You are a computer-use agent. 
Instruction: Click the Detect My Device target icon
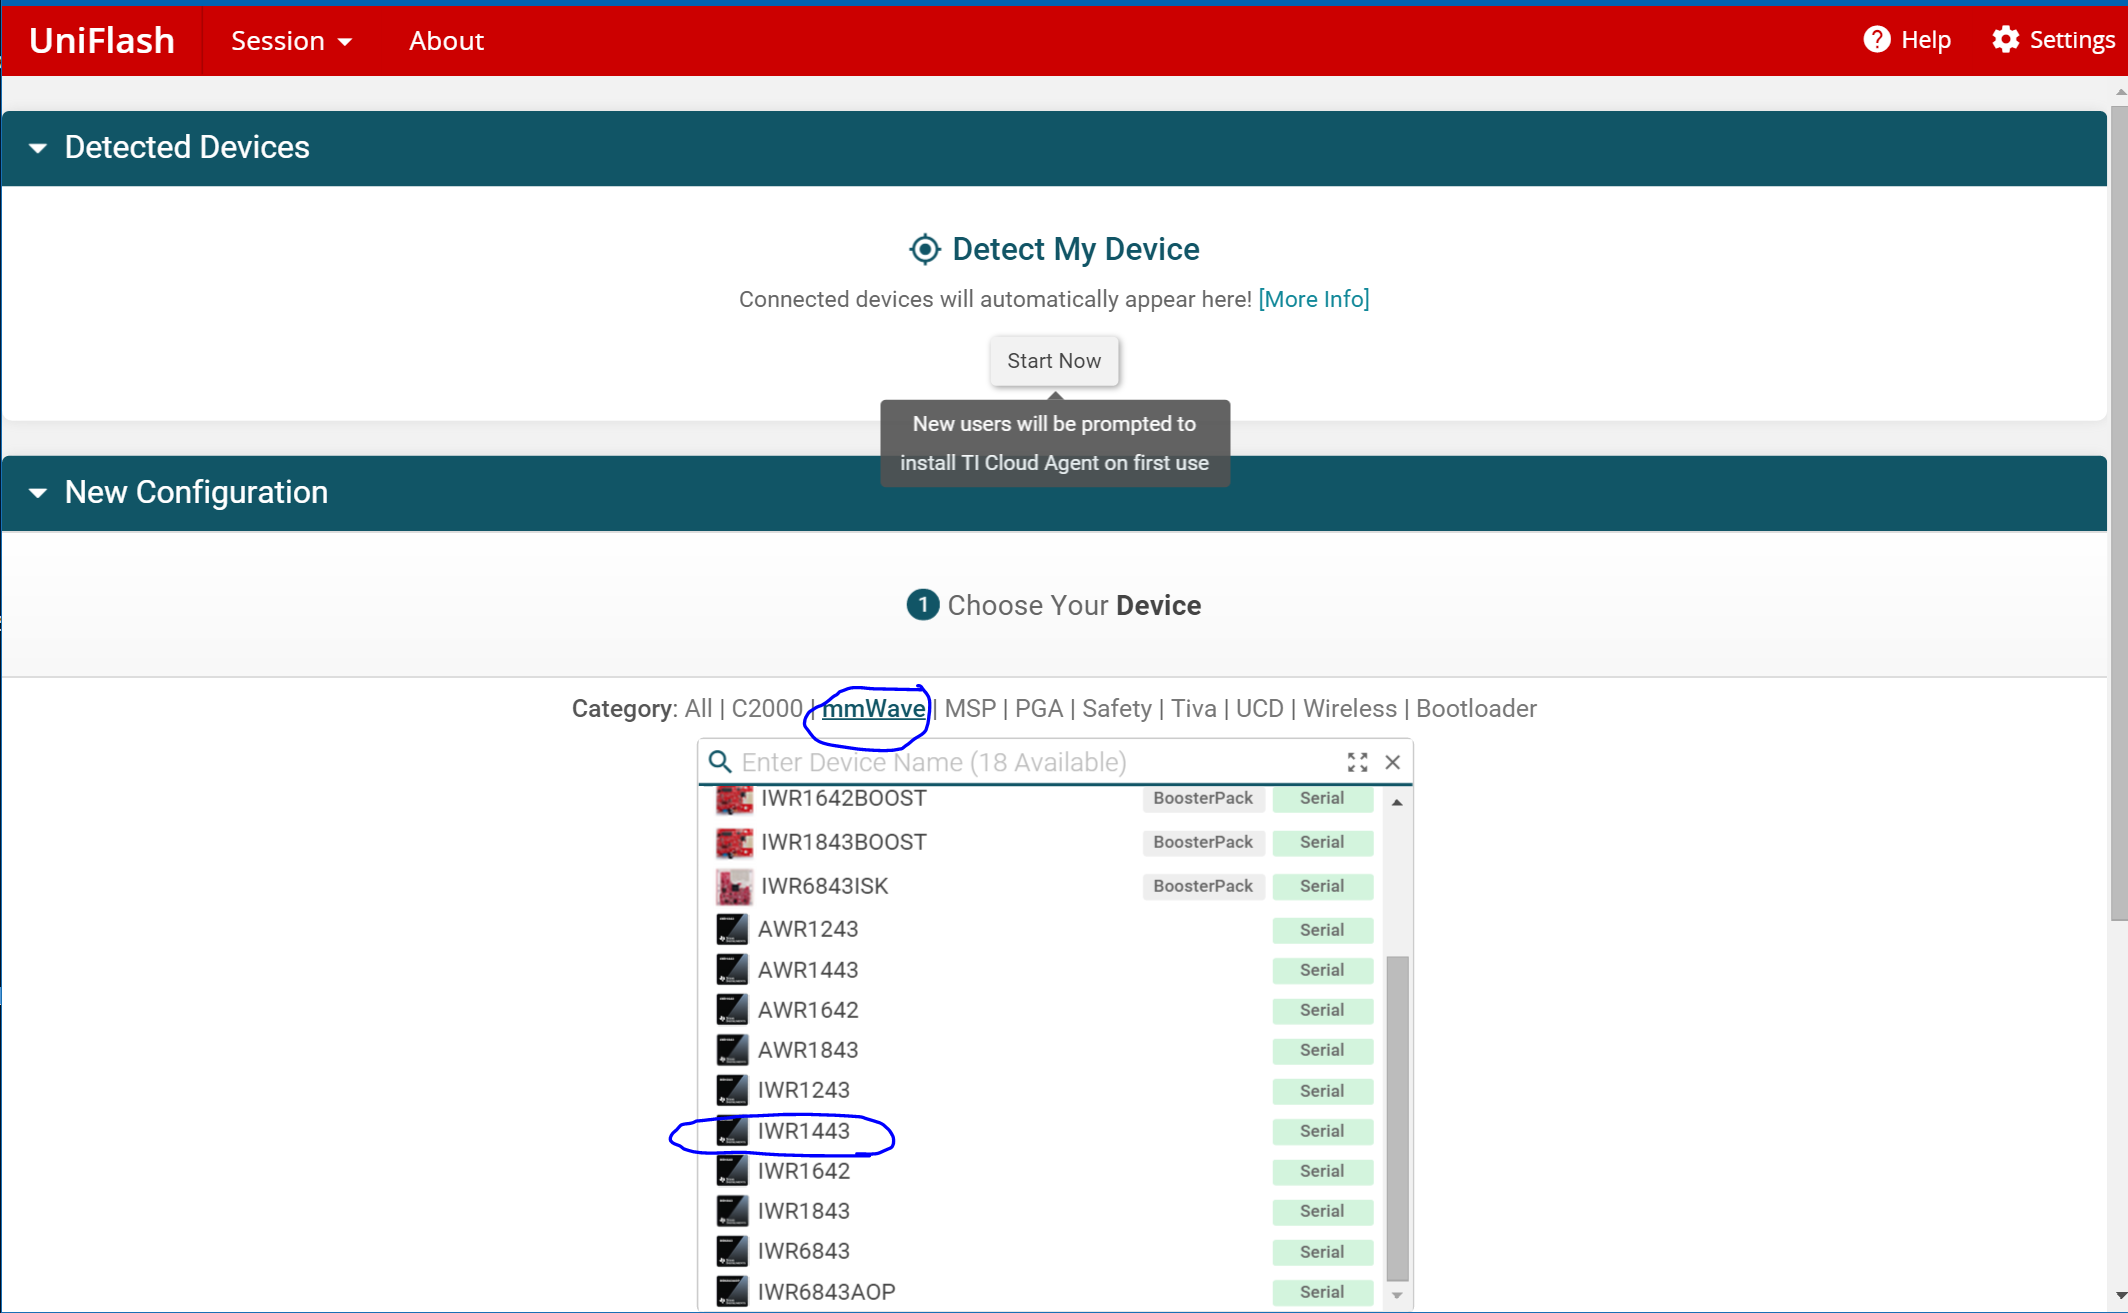(x=925, y=249)
